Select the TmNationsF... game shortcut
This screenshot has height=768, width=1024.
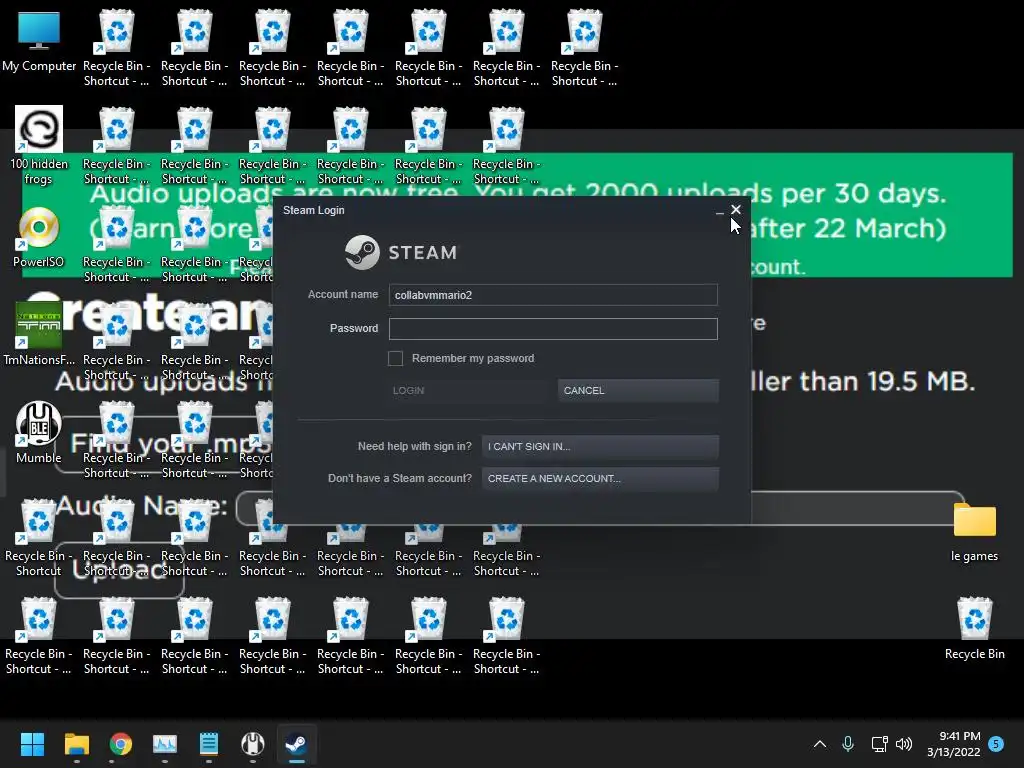tap(39, 333)
